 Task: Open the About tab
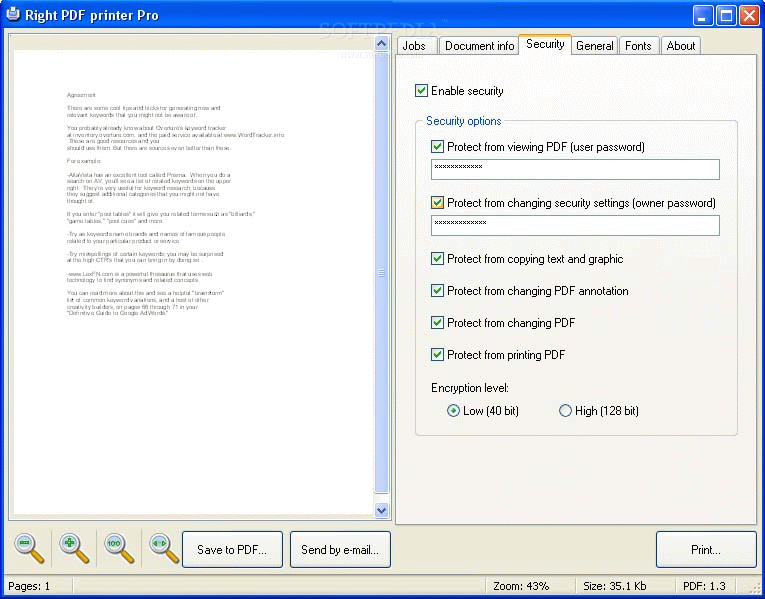(x=681, y=46)
